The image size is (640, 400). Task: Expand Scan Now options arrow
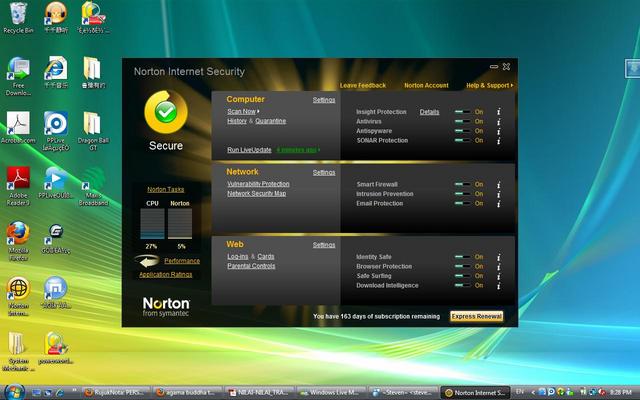(258, 112)
